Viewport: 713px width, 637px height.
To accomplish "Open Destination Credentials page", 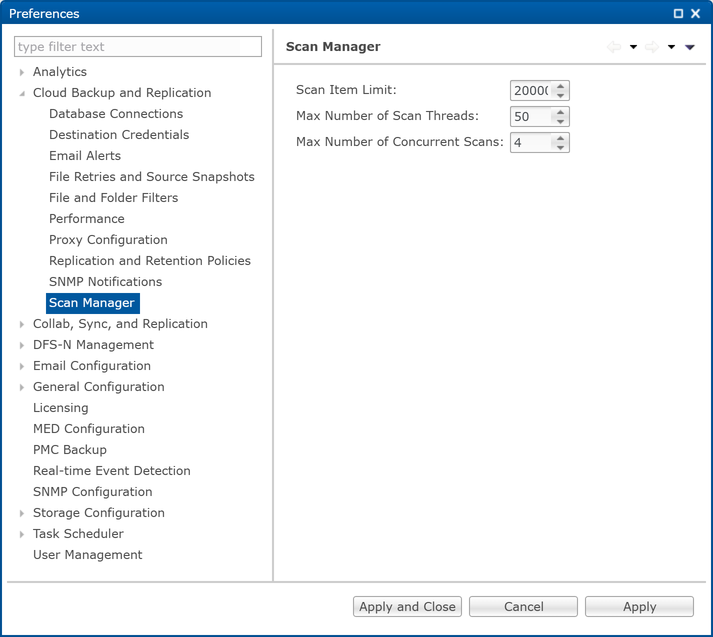I will pos(119,135).
